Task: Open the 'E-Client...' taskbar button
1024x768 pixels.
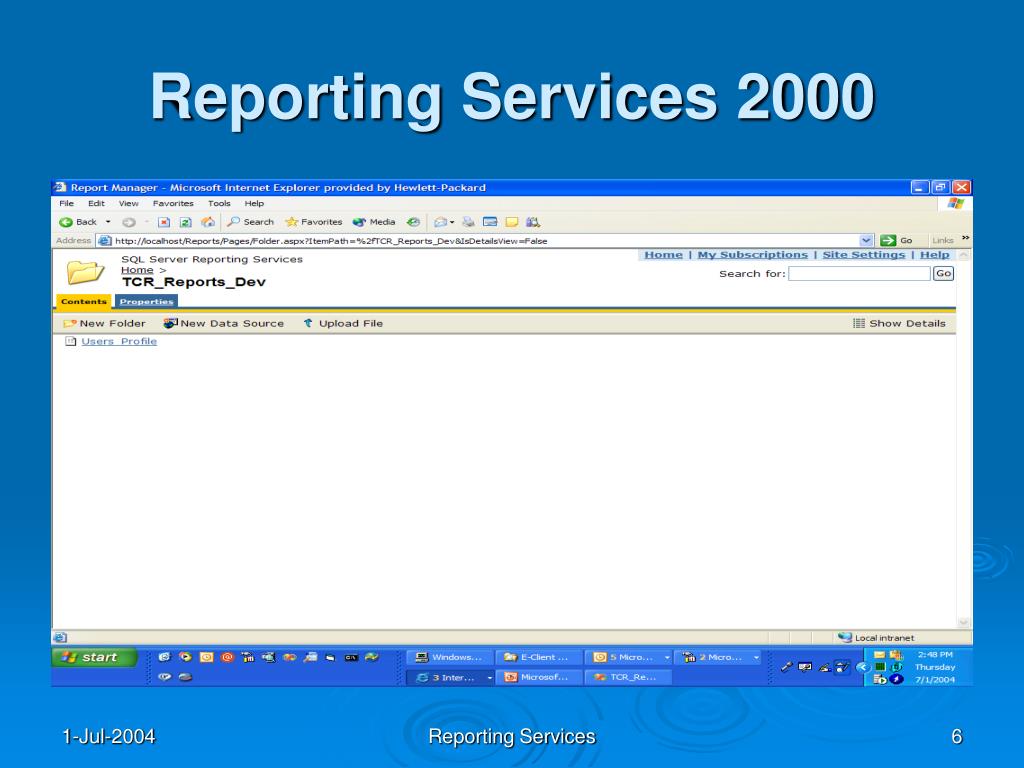Action: tap(539, 657)
